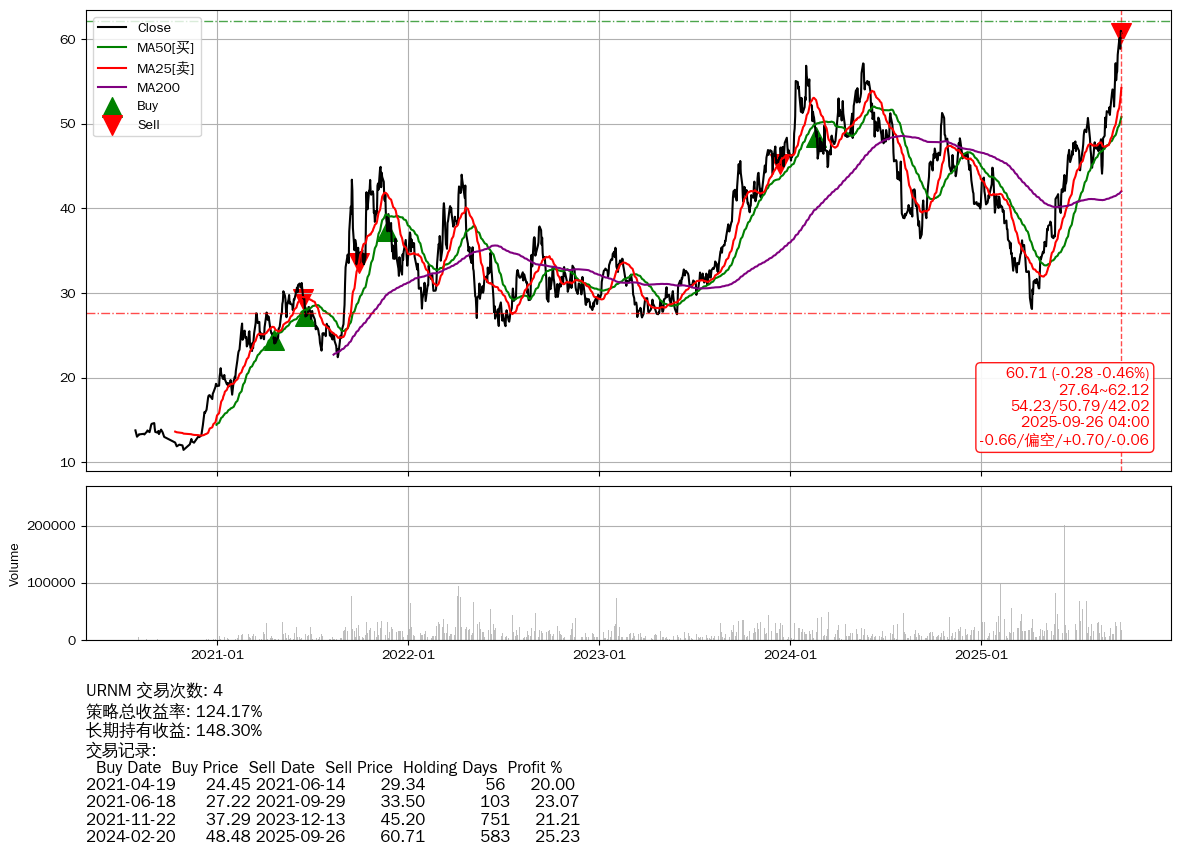Click the Profit % column header
1180x855 pixels.
(534, 768)
